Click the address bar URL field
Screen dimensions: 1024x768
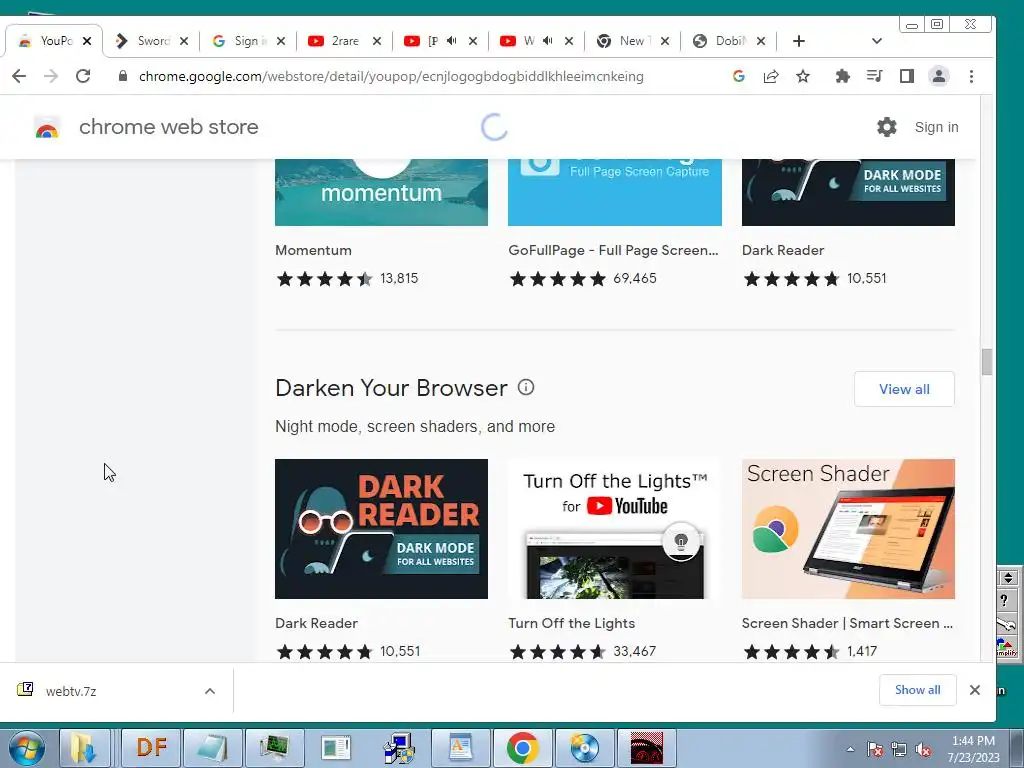tap(391, 76)
